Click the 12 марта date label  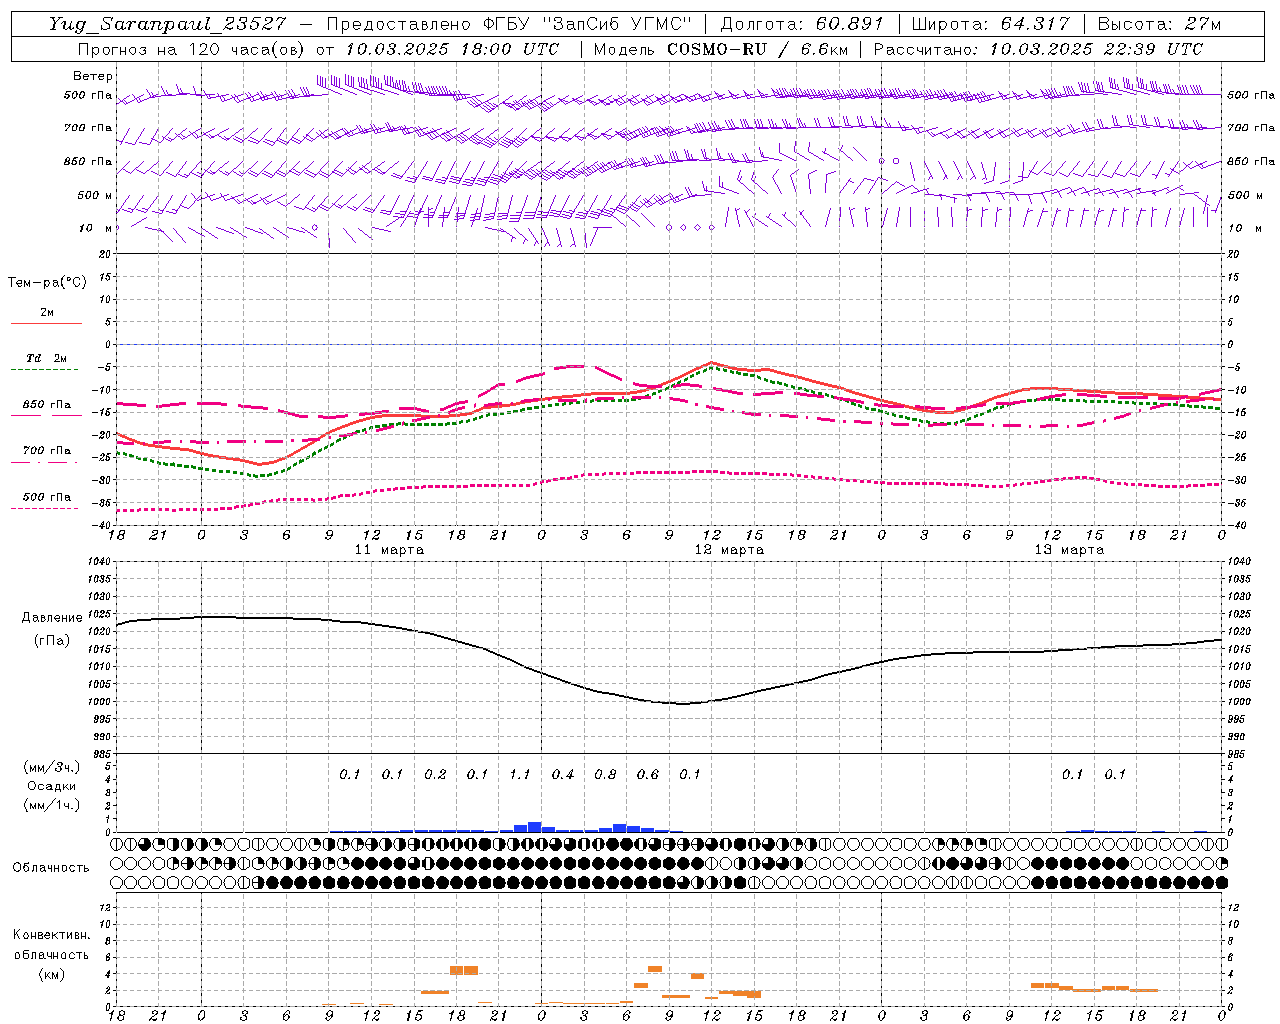729,549
